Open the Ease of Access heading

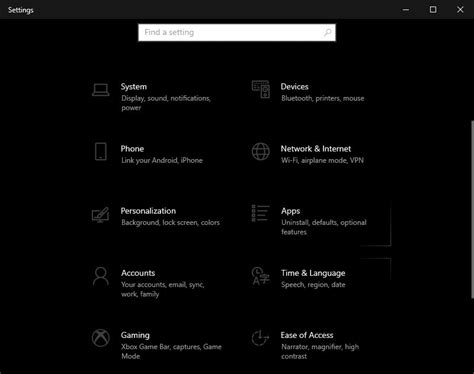point(307,335)
